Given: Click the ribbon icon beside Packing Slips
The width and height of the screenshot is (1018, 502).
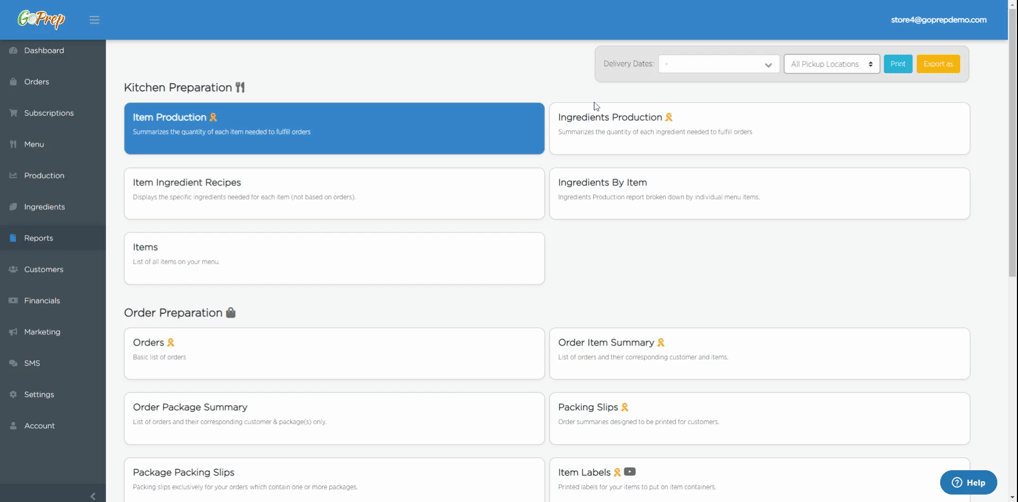Looking at the screenshot, I should point(625,407).
